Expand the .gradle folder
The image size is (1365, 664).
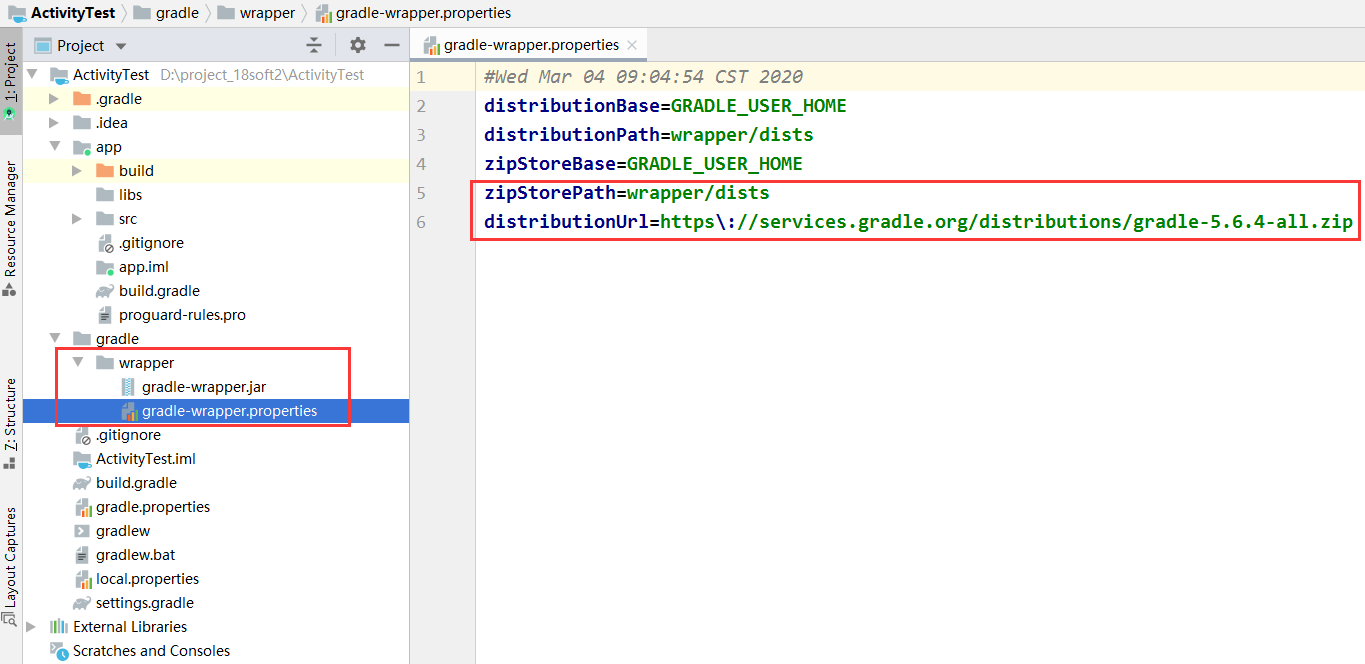(54, 99)
